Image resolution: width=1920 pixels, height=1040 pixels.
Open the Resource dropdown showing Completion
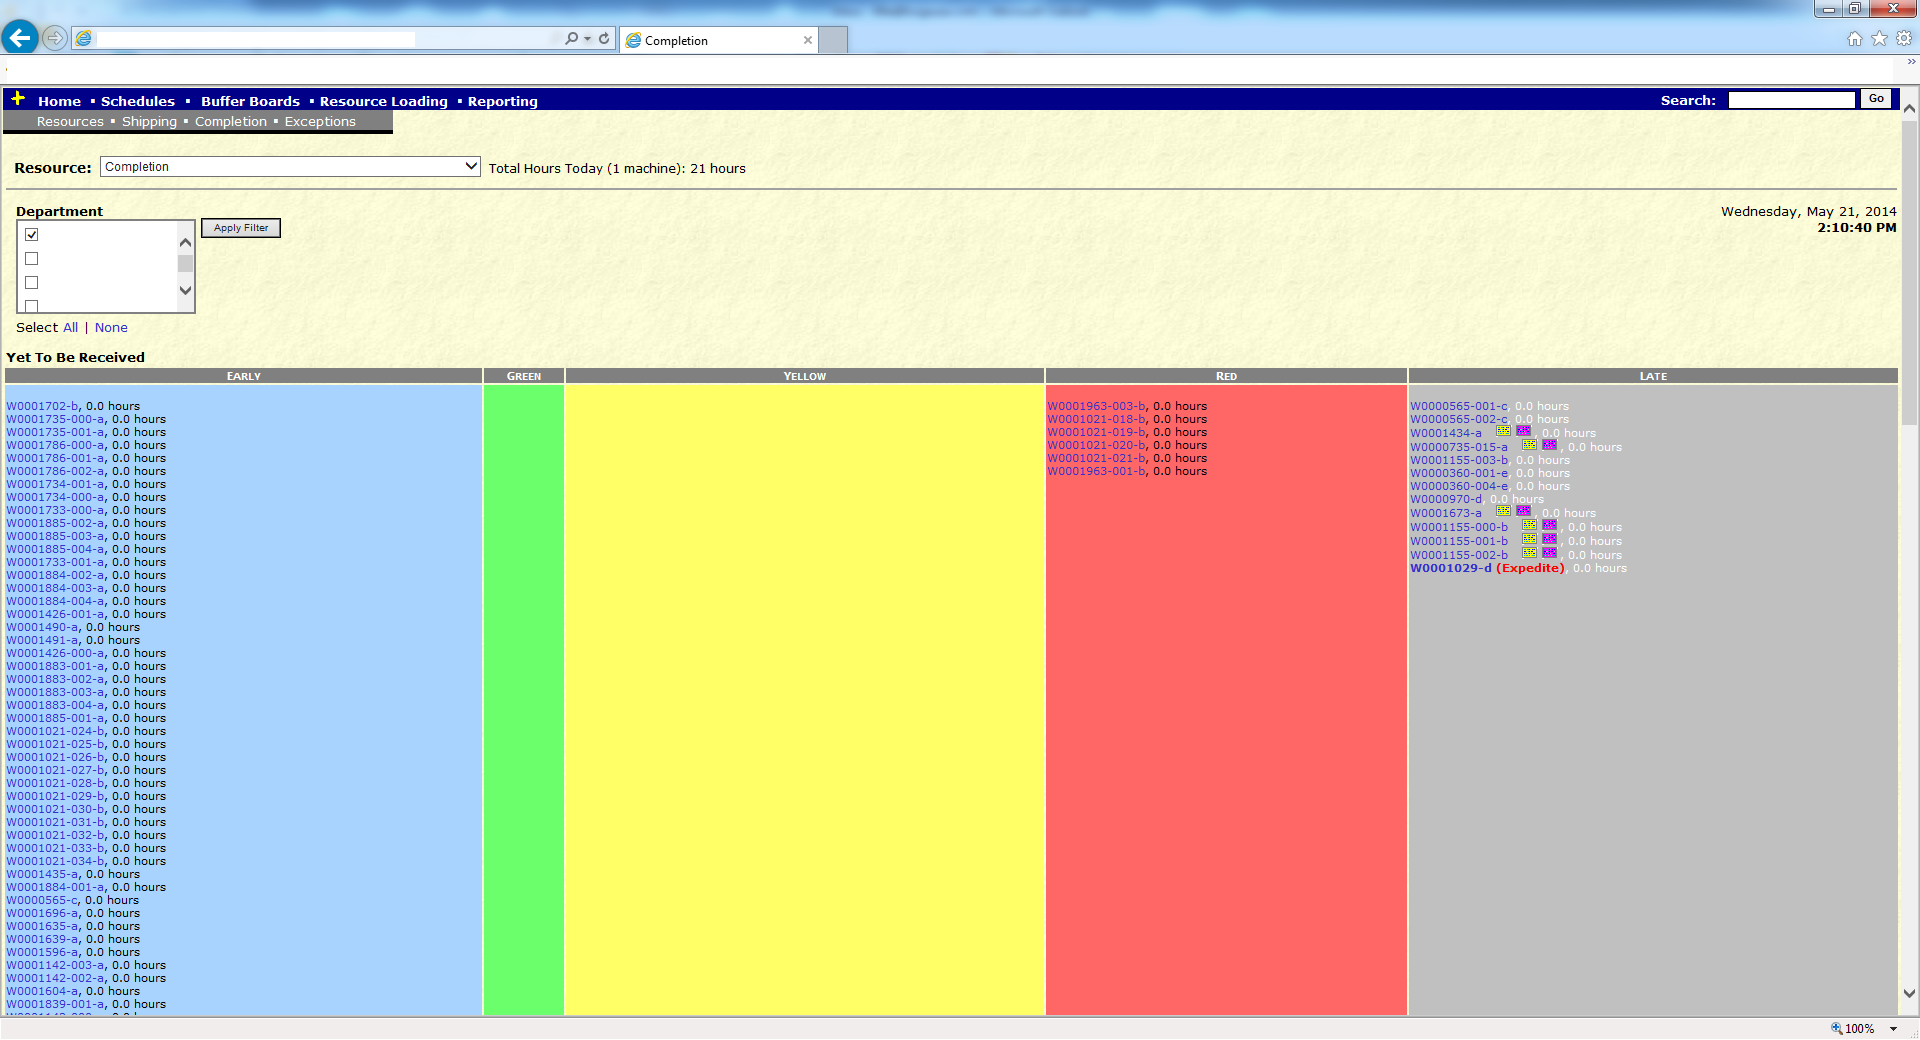290,167
